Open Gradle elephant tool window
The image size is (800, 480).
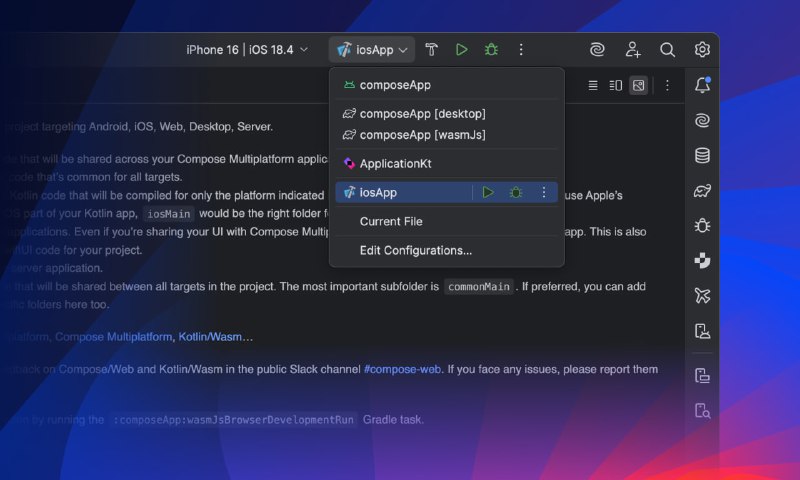(x=703, y=191)
